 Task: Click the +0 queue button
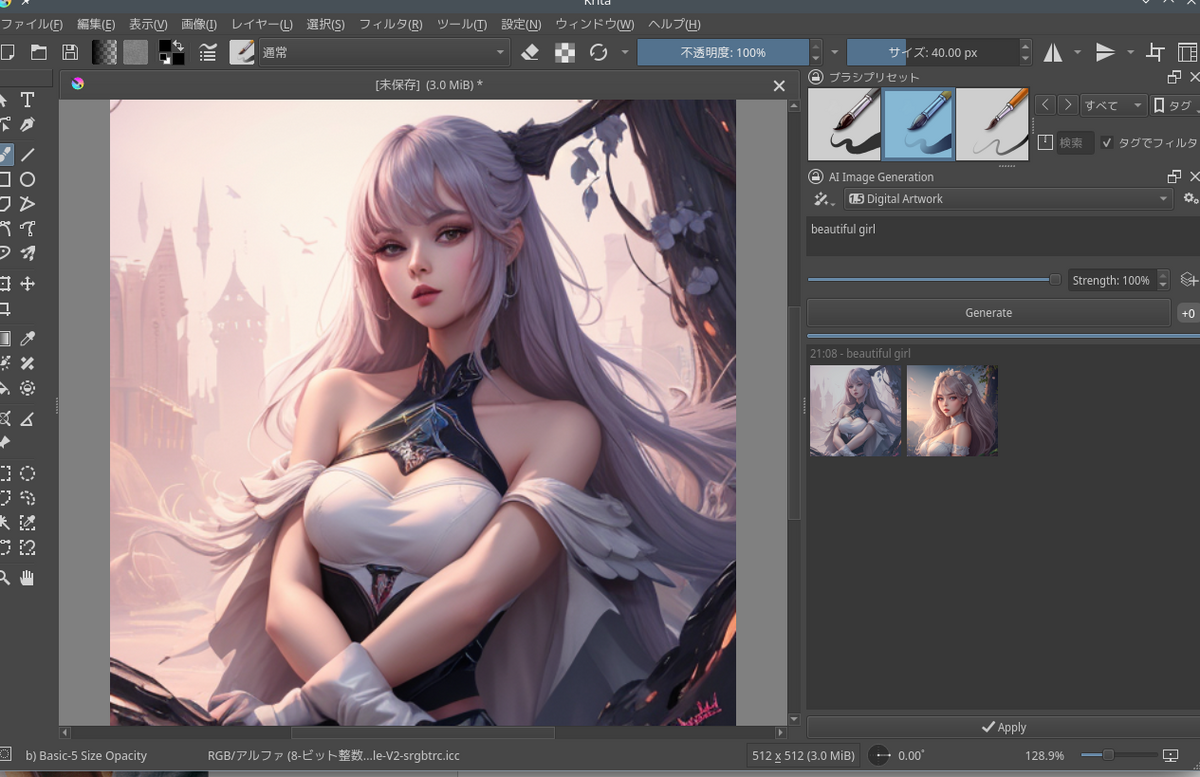tap(1188, 313)
